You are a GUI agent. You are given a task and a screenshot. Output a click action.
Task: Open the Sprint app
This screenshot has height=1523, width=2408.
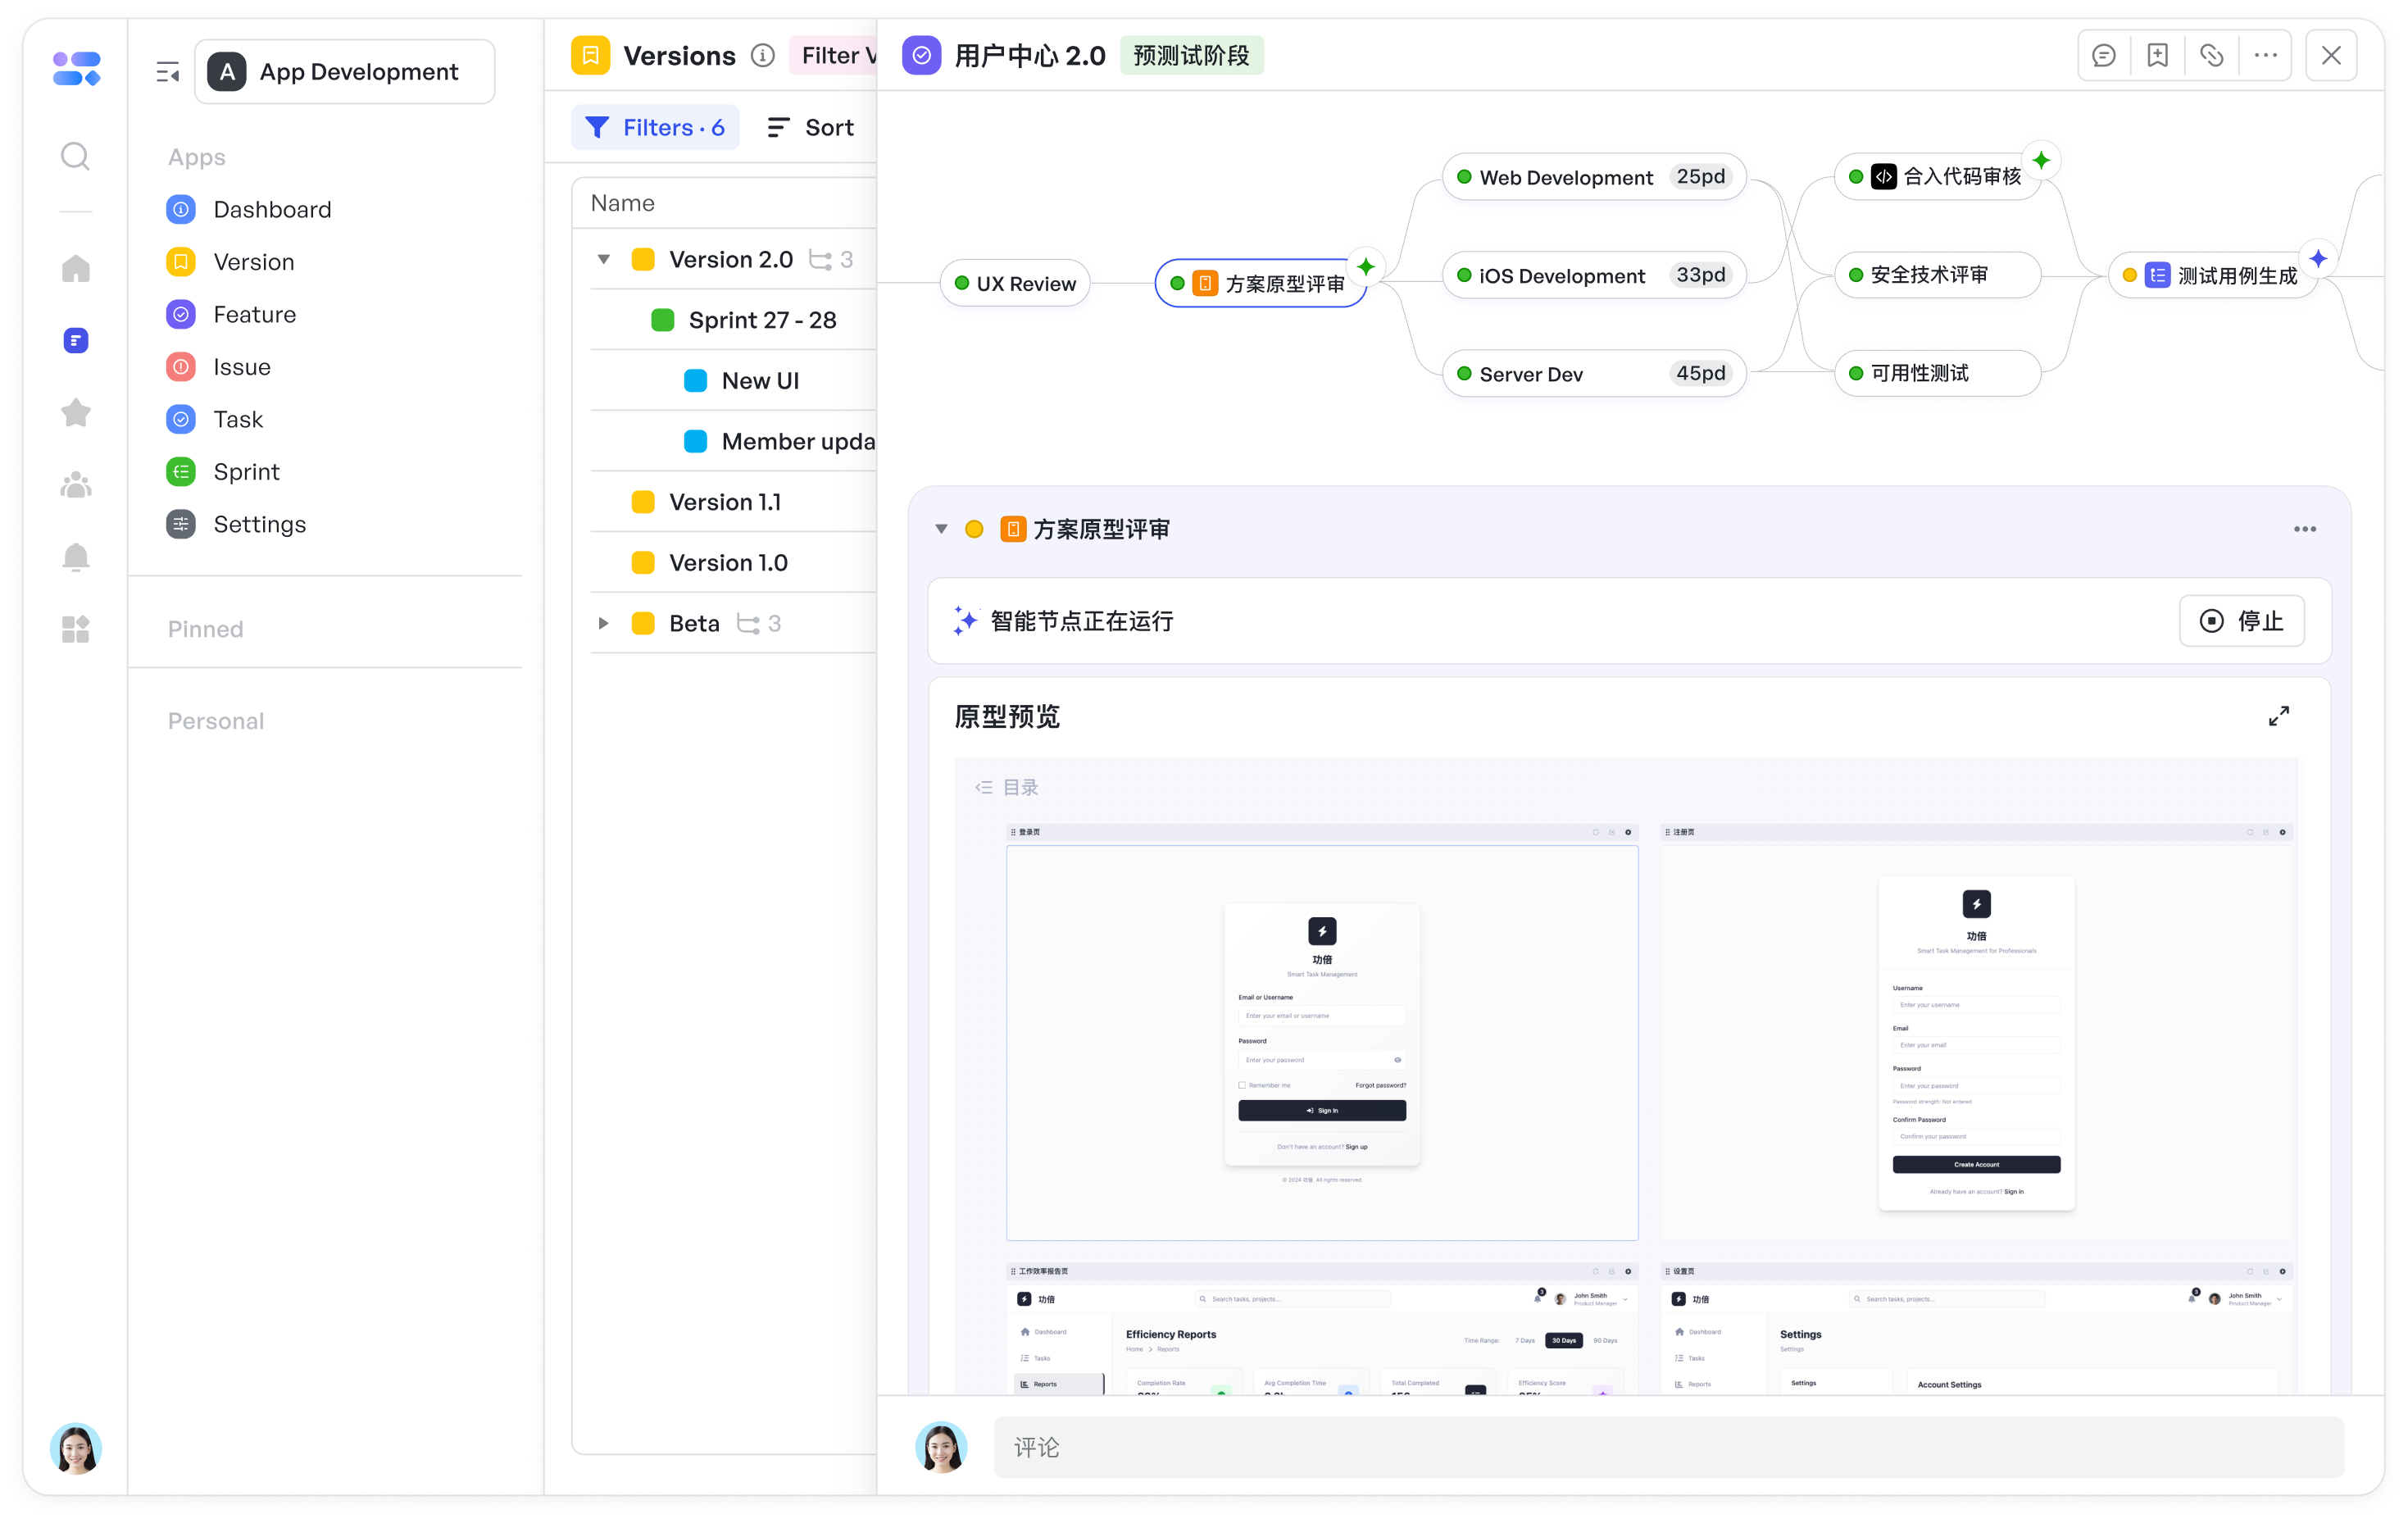(223, 472)
